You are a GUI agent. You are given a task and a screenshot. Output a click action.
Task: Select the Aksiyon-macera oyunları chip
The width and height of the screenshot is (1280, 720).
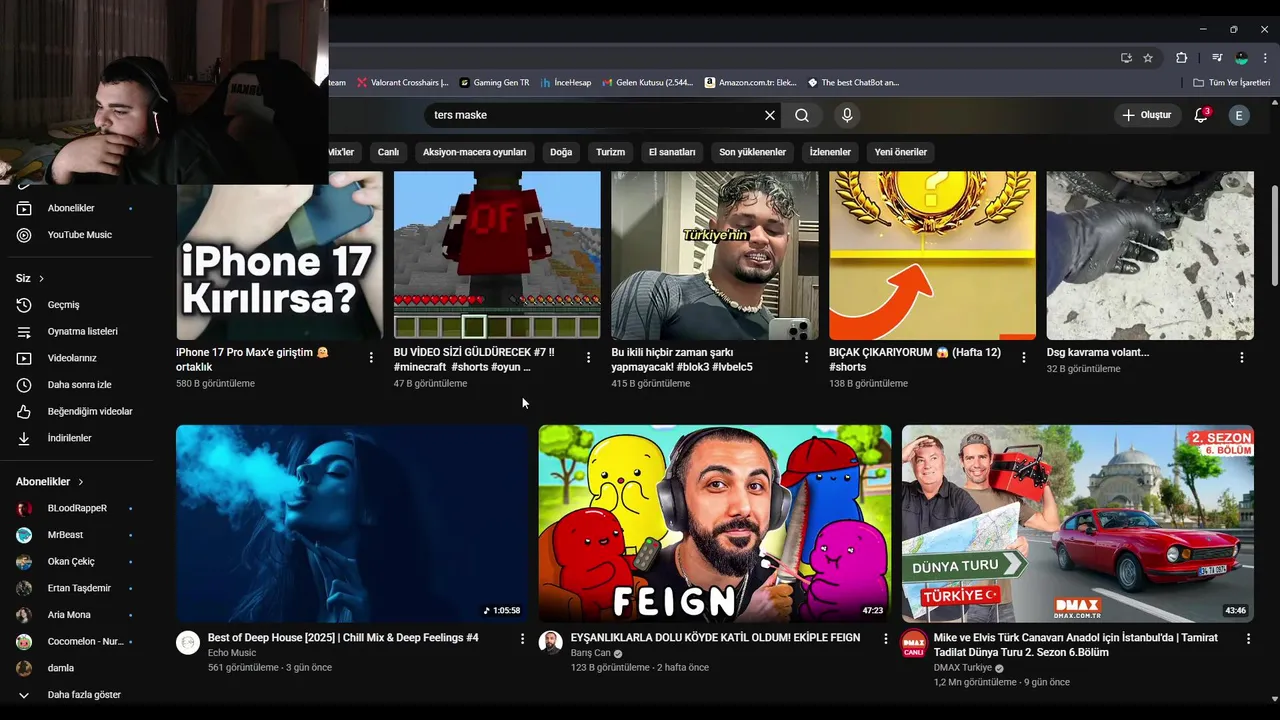[474, 152]
